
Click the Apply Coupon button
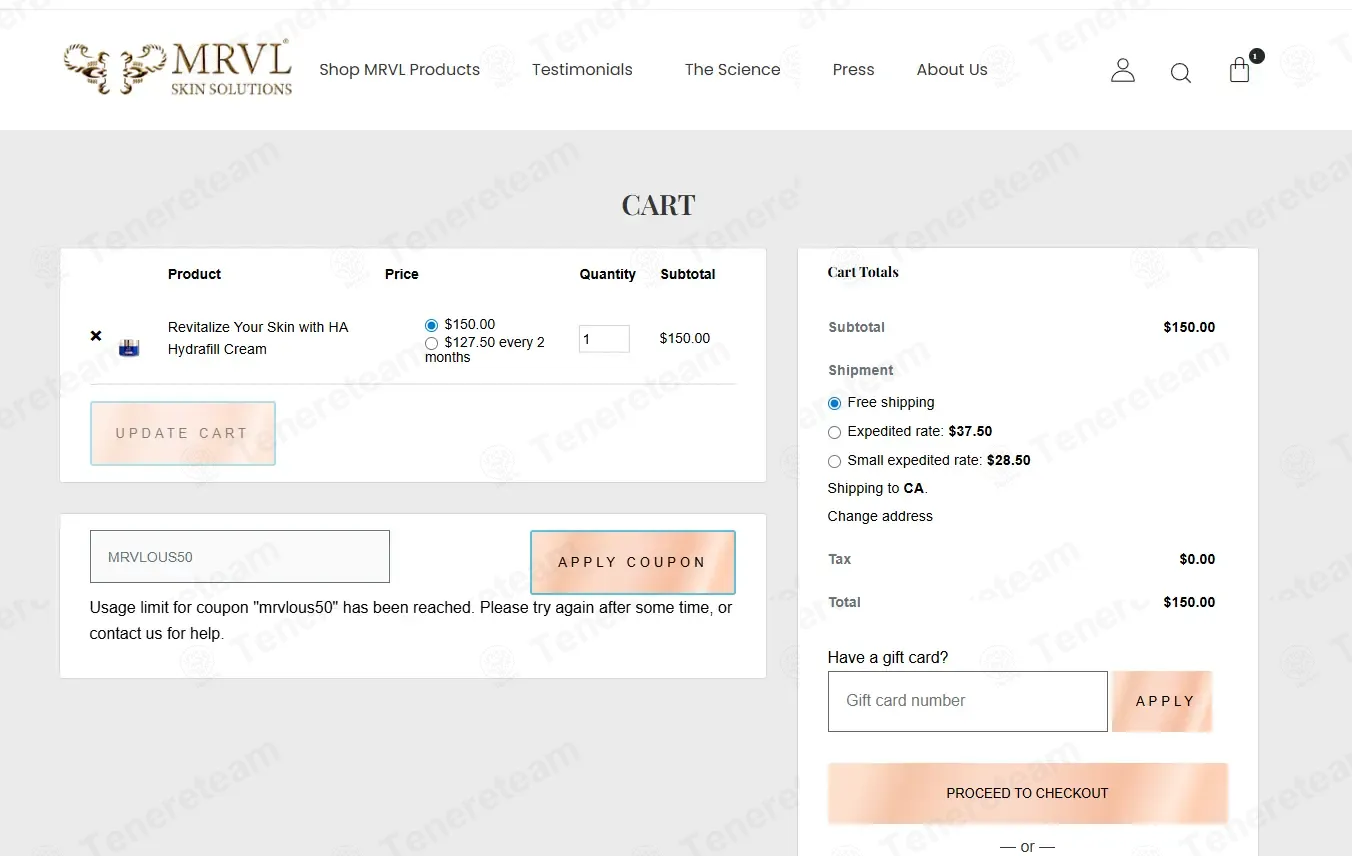633,562
